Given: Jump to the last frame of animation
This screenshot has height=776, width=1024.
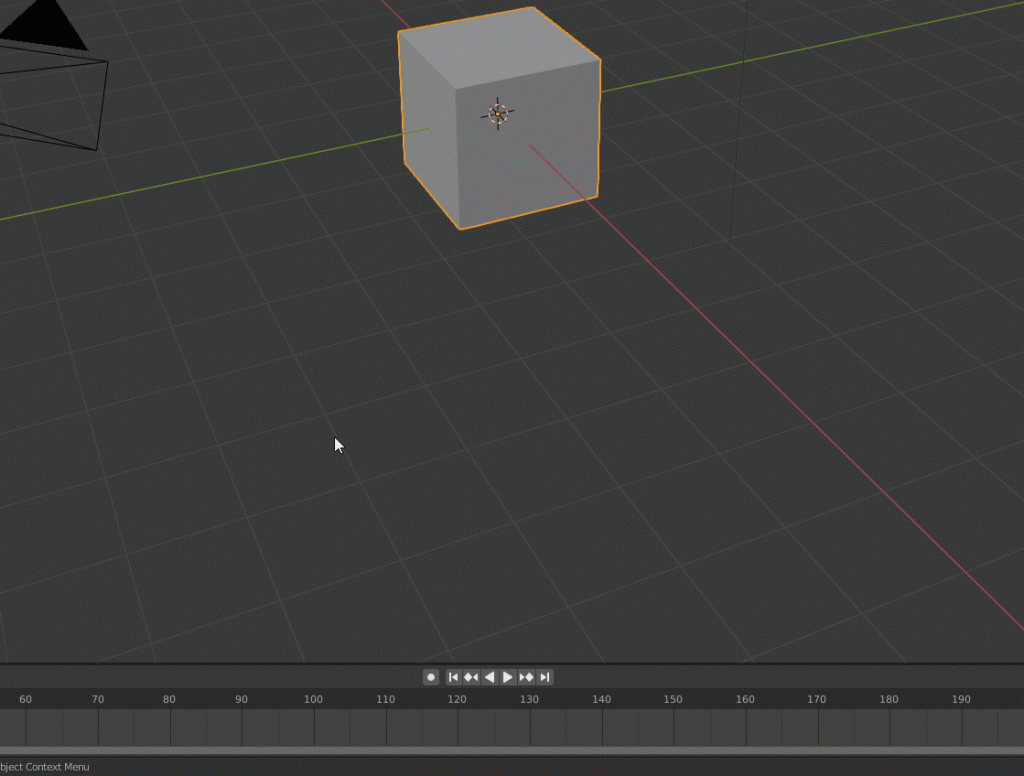Looking at the screenshot, I should 544,677.
